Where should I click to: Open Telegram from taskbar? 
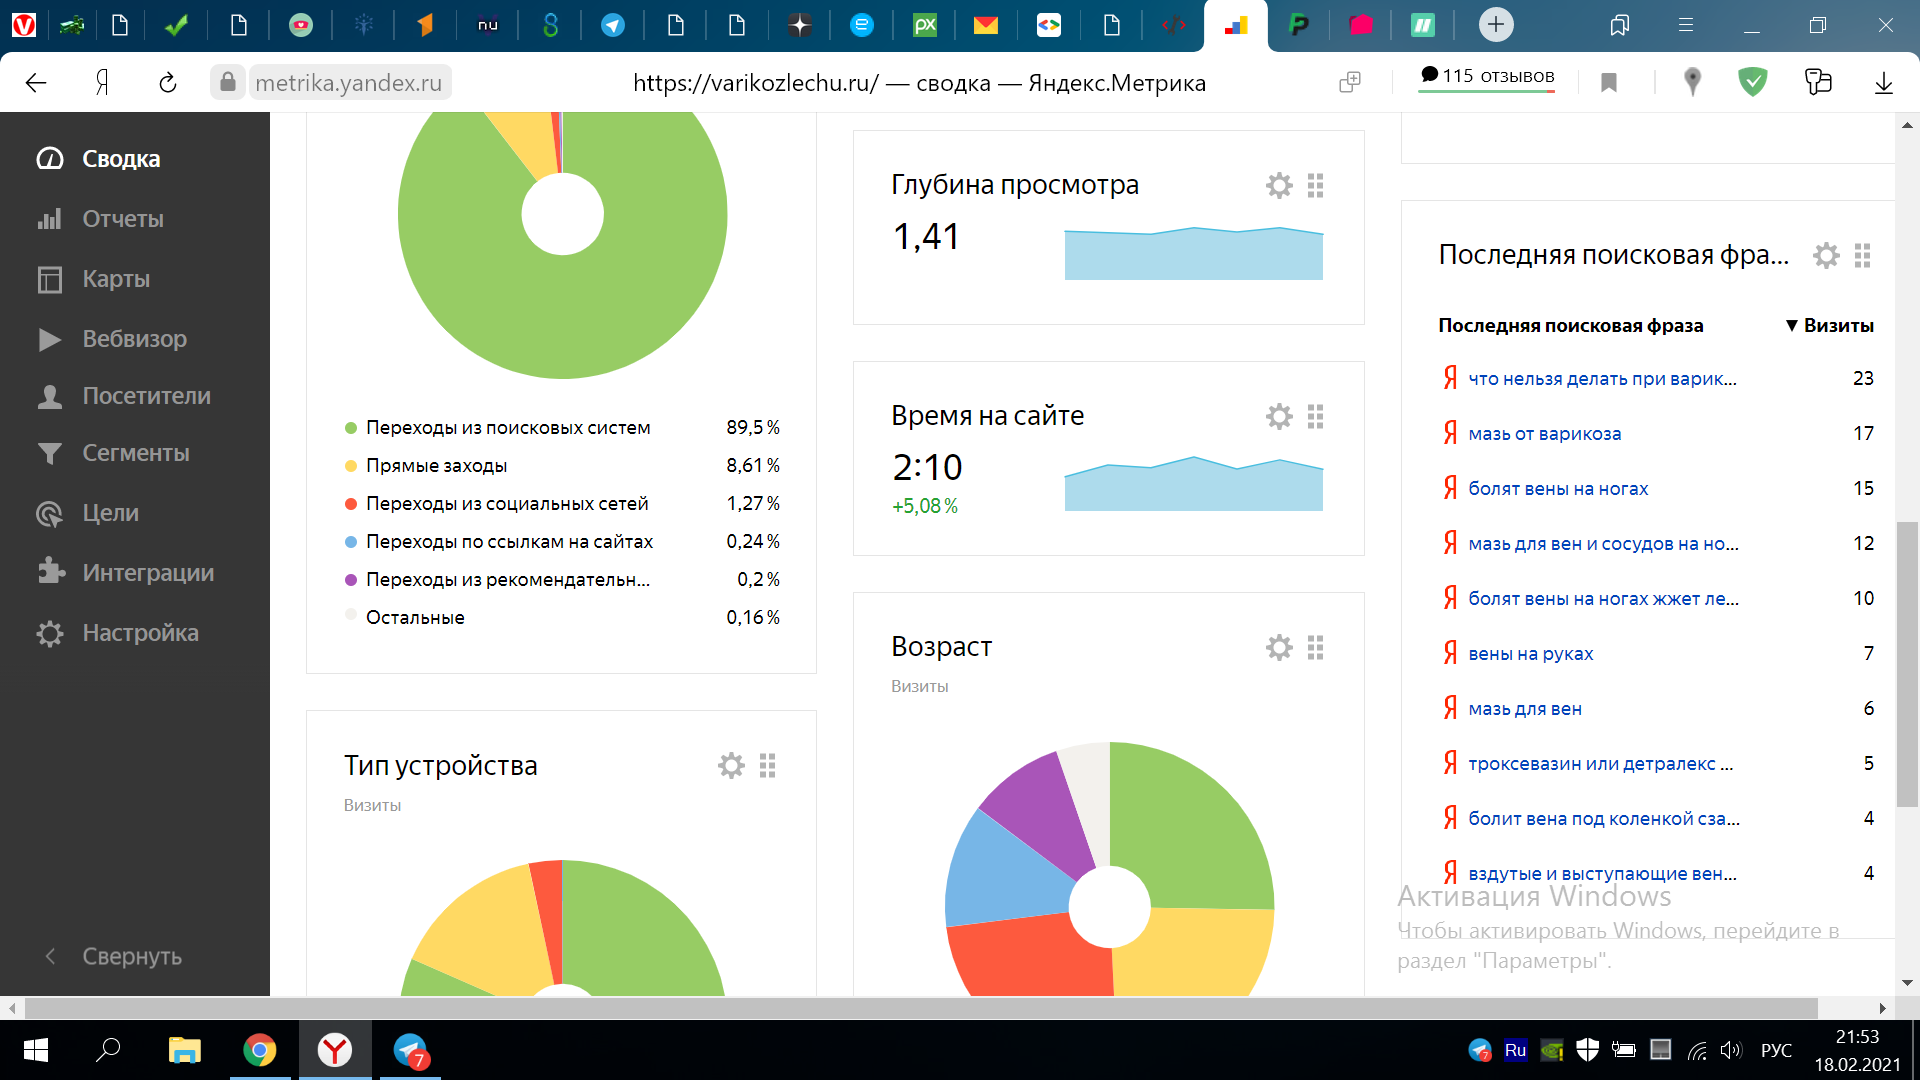pyautogui.click(x=410, y=1050)
